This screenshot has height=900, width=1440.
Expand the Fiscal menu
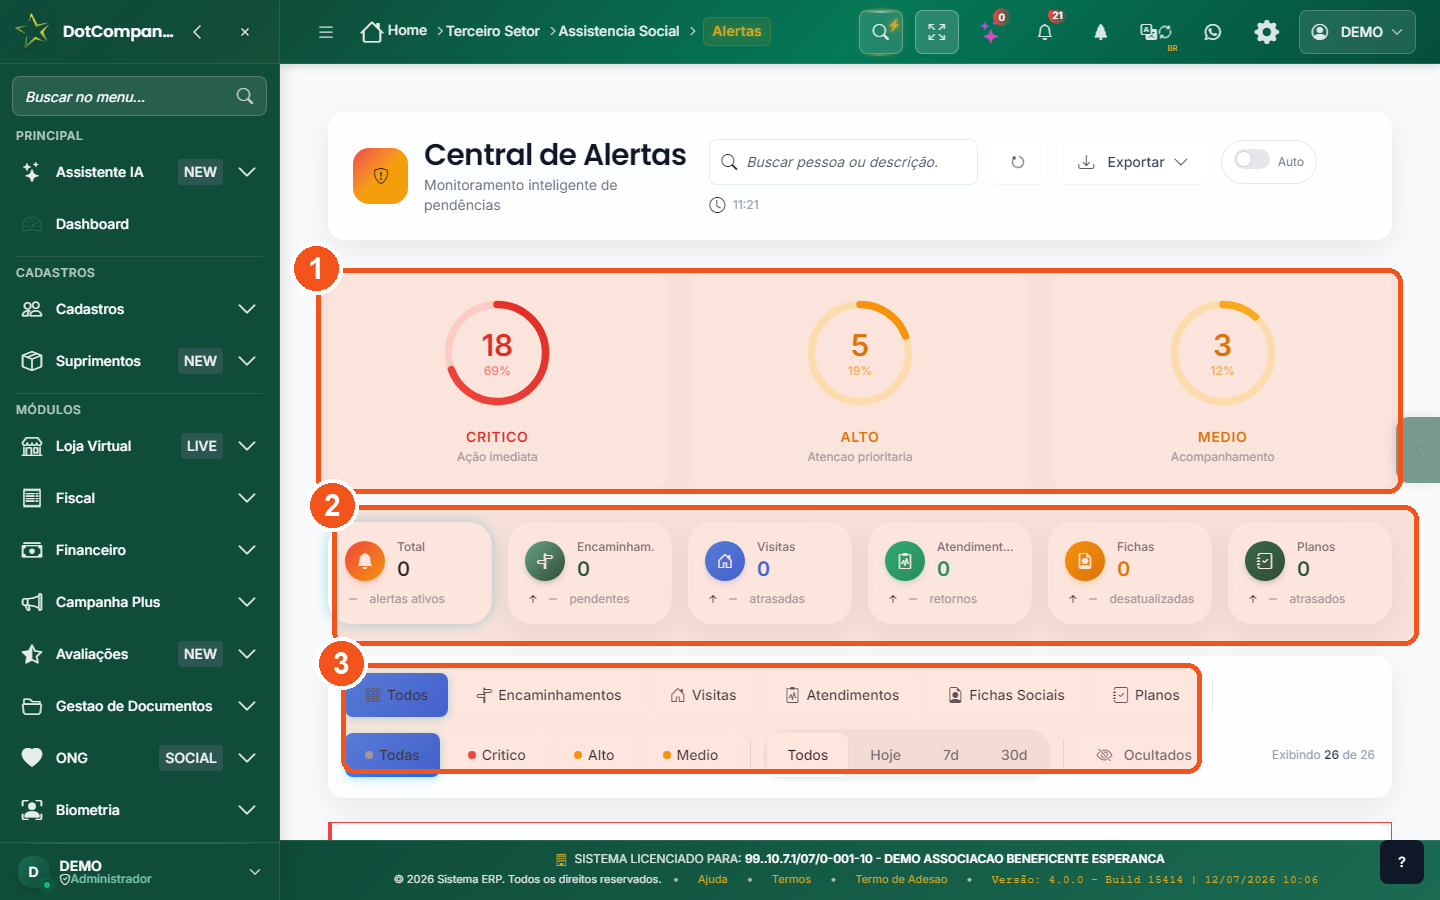(247, 498)
